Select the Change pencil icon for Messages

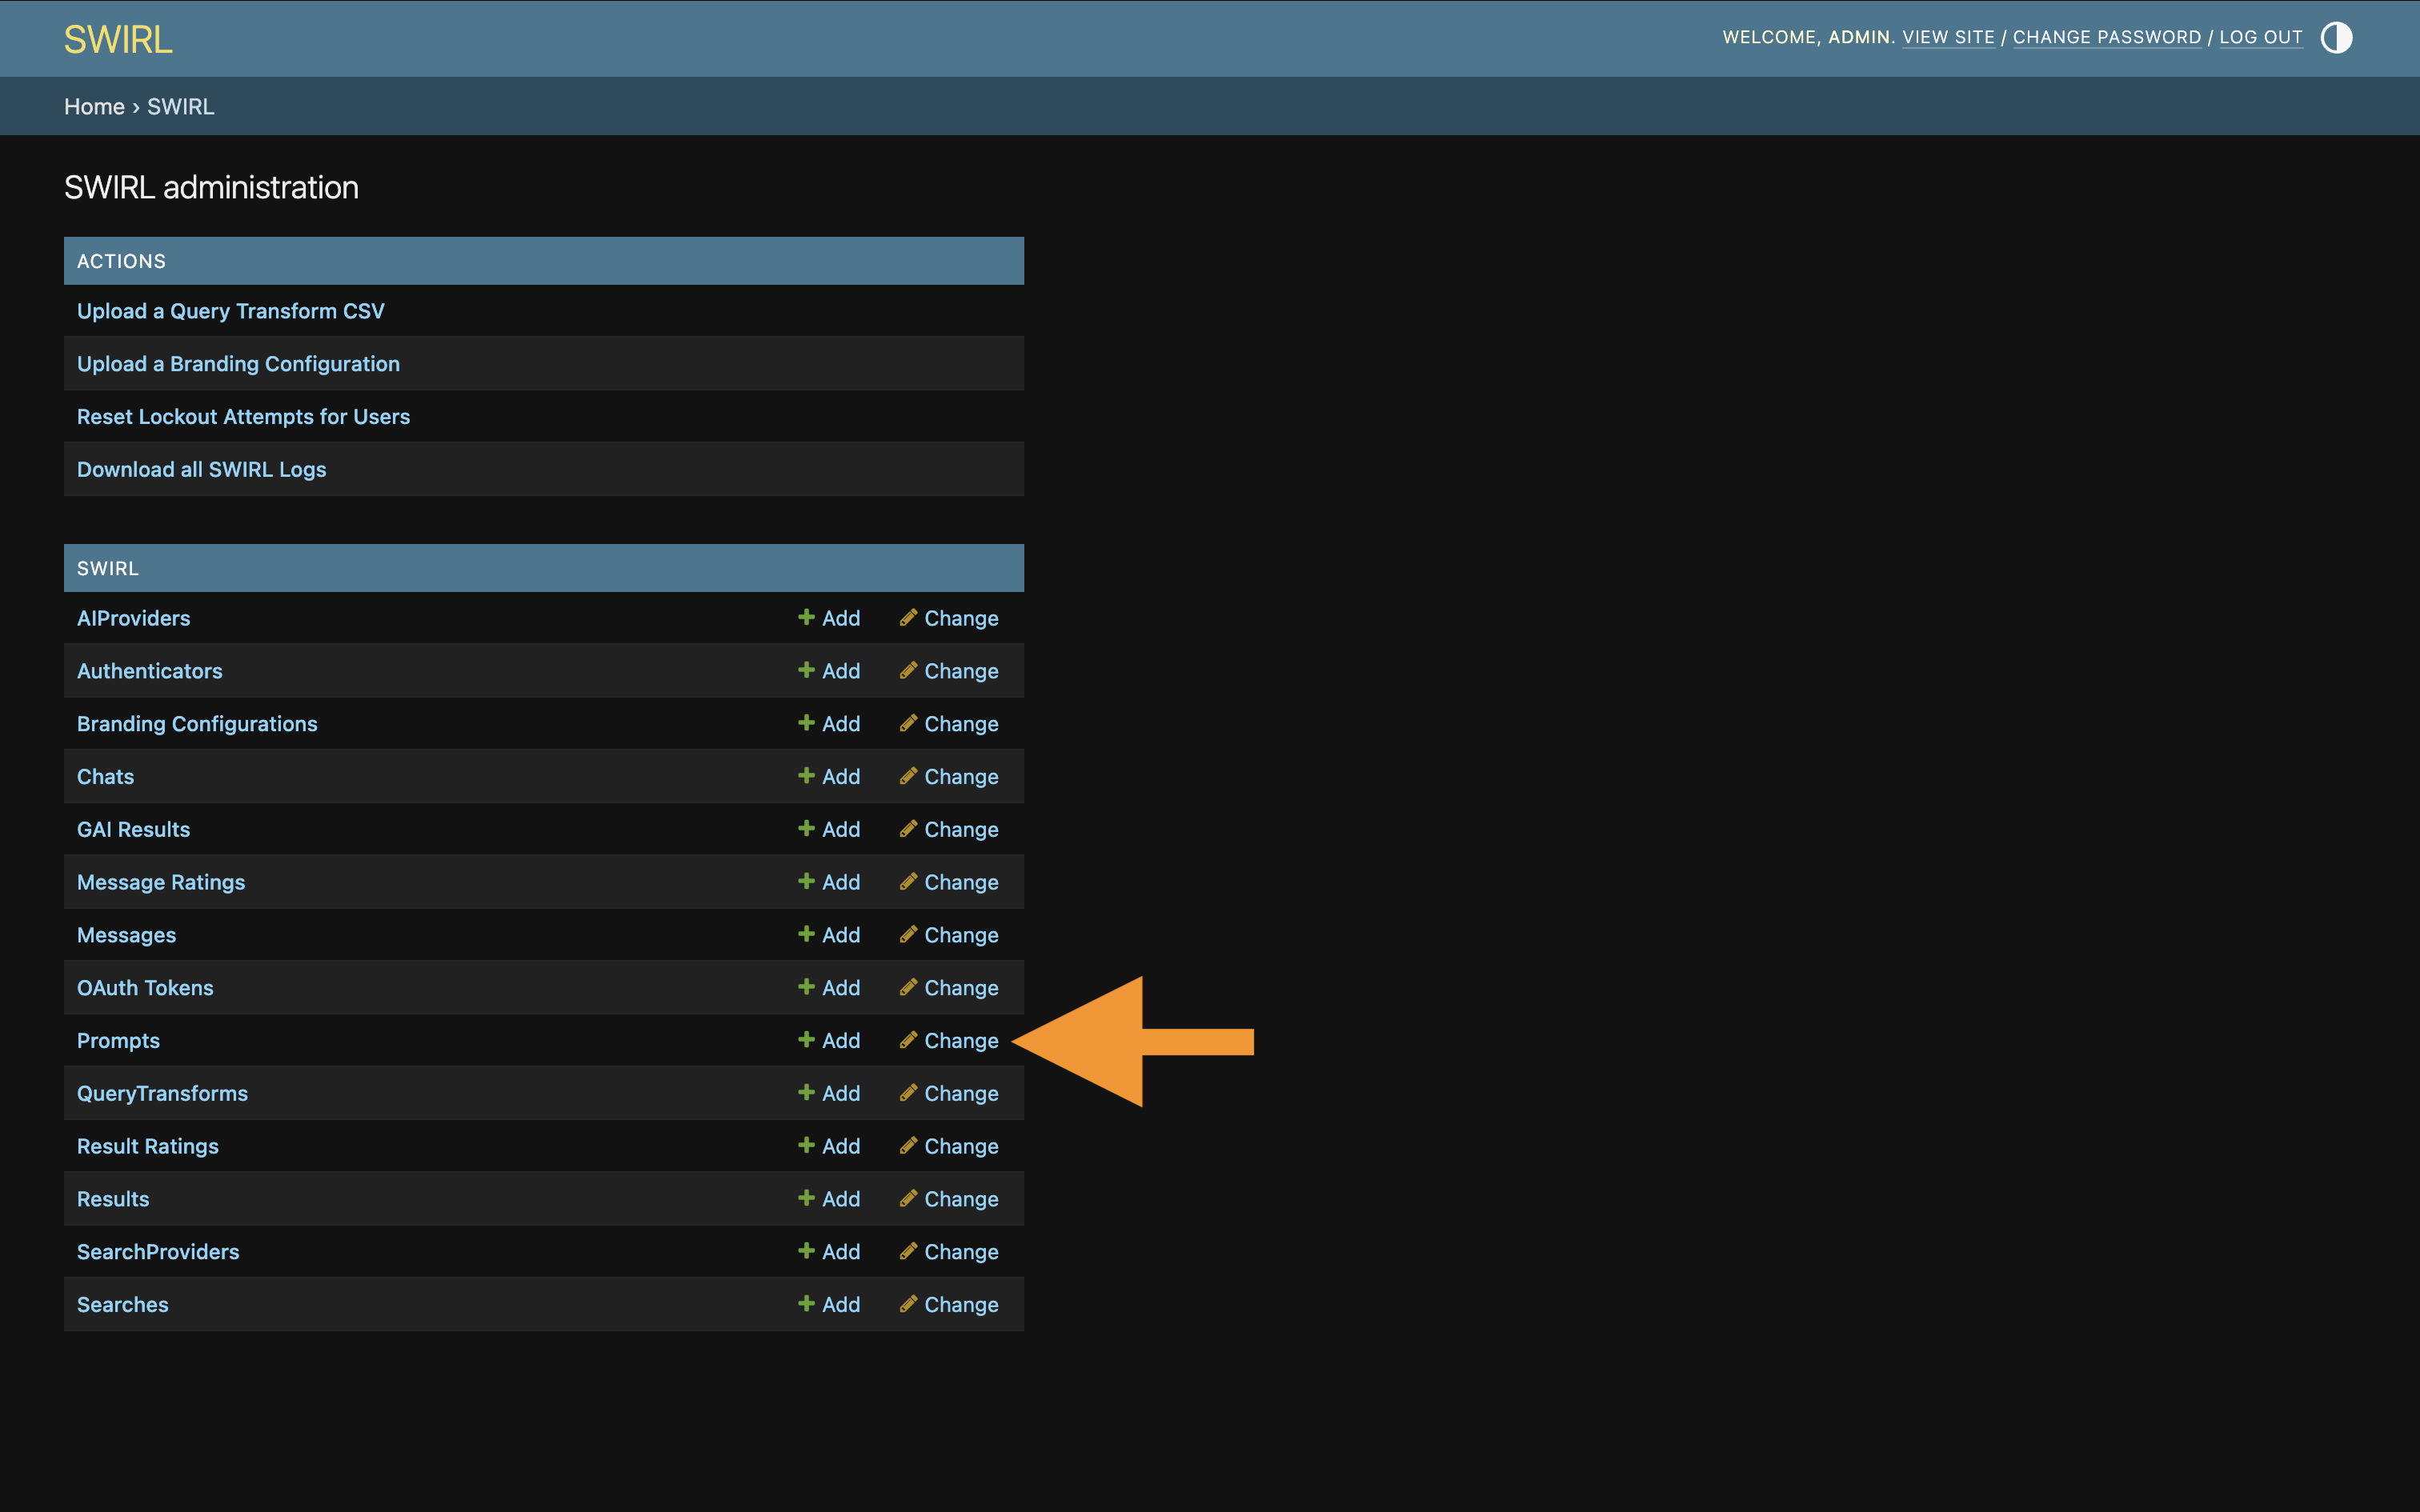(908, 934)
